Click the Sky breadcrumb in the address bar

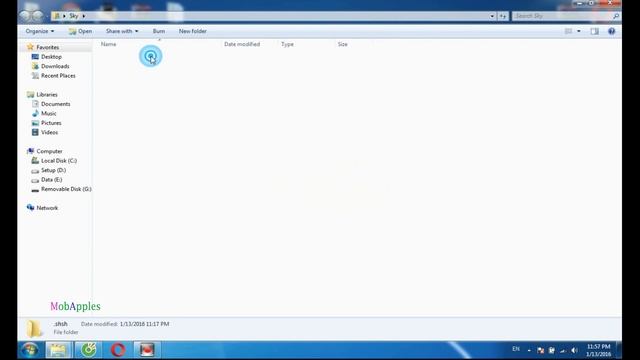click(73, 16)
